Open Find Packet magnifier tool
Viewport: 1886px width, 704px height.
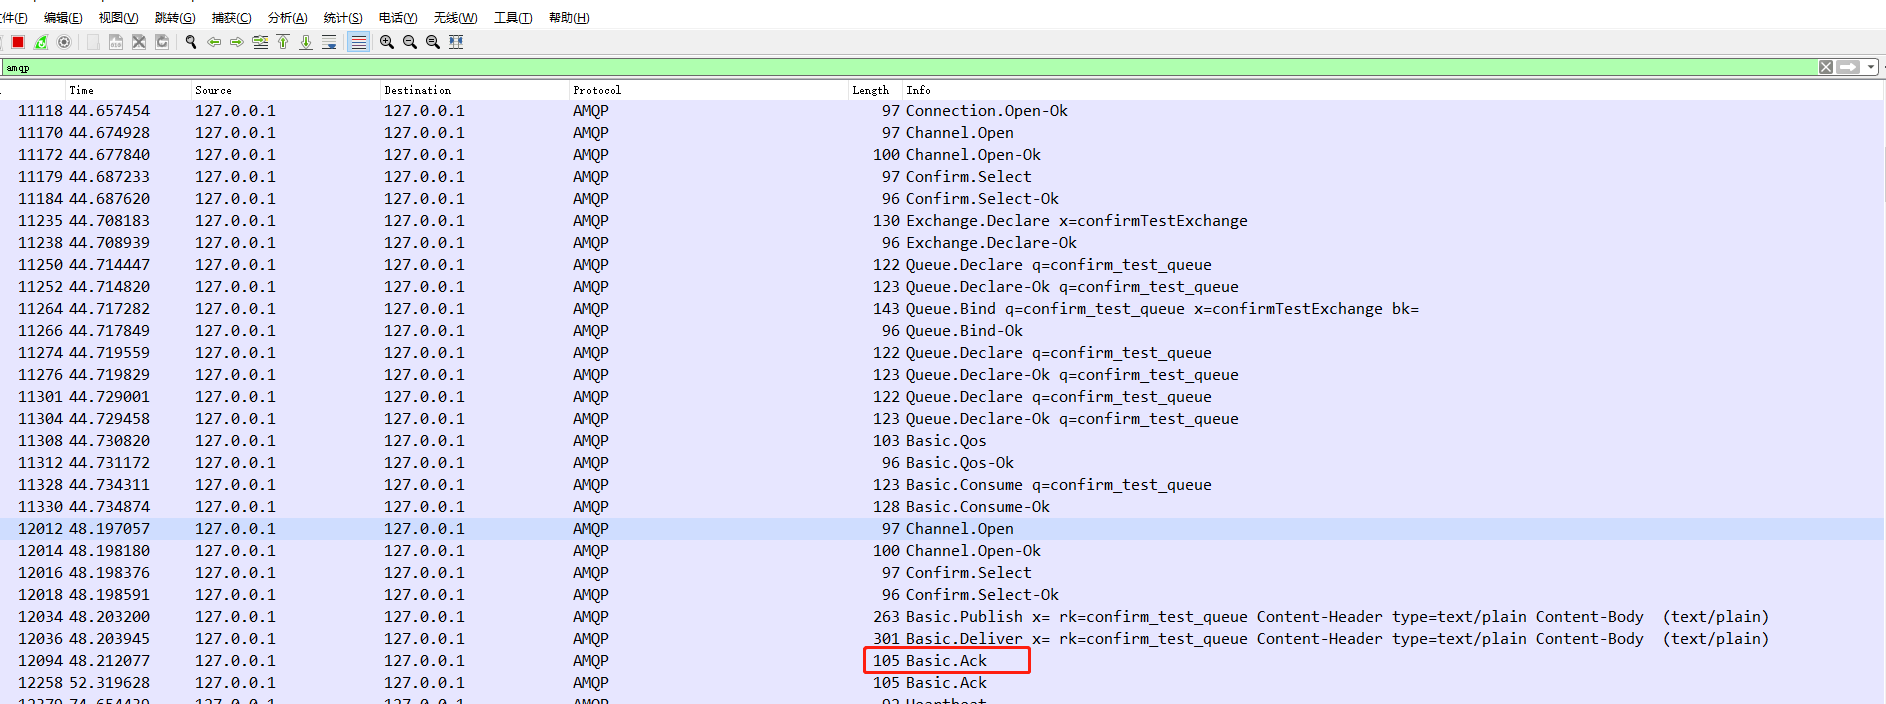tap(191, 42)
